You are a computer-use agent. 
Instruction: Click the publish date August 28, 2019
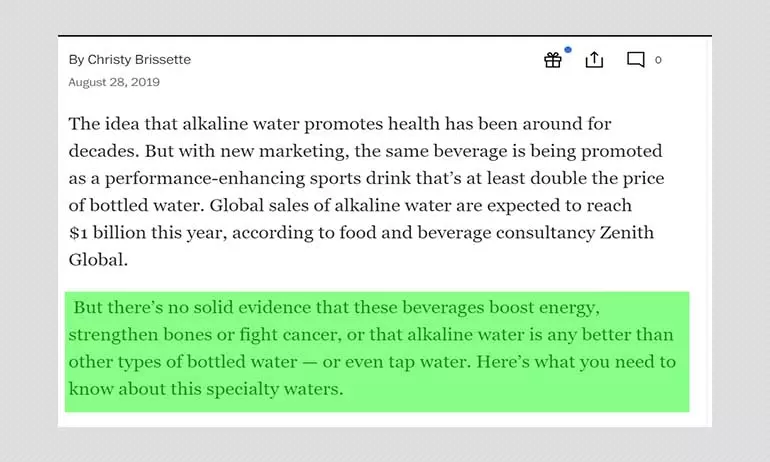tap(114, 82)
